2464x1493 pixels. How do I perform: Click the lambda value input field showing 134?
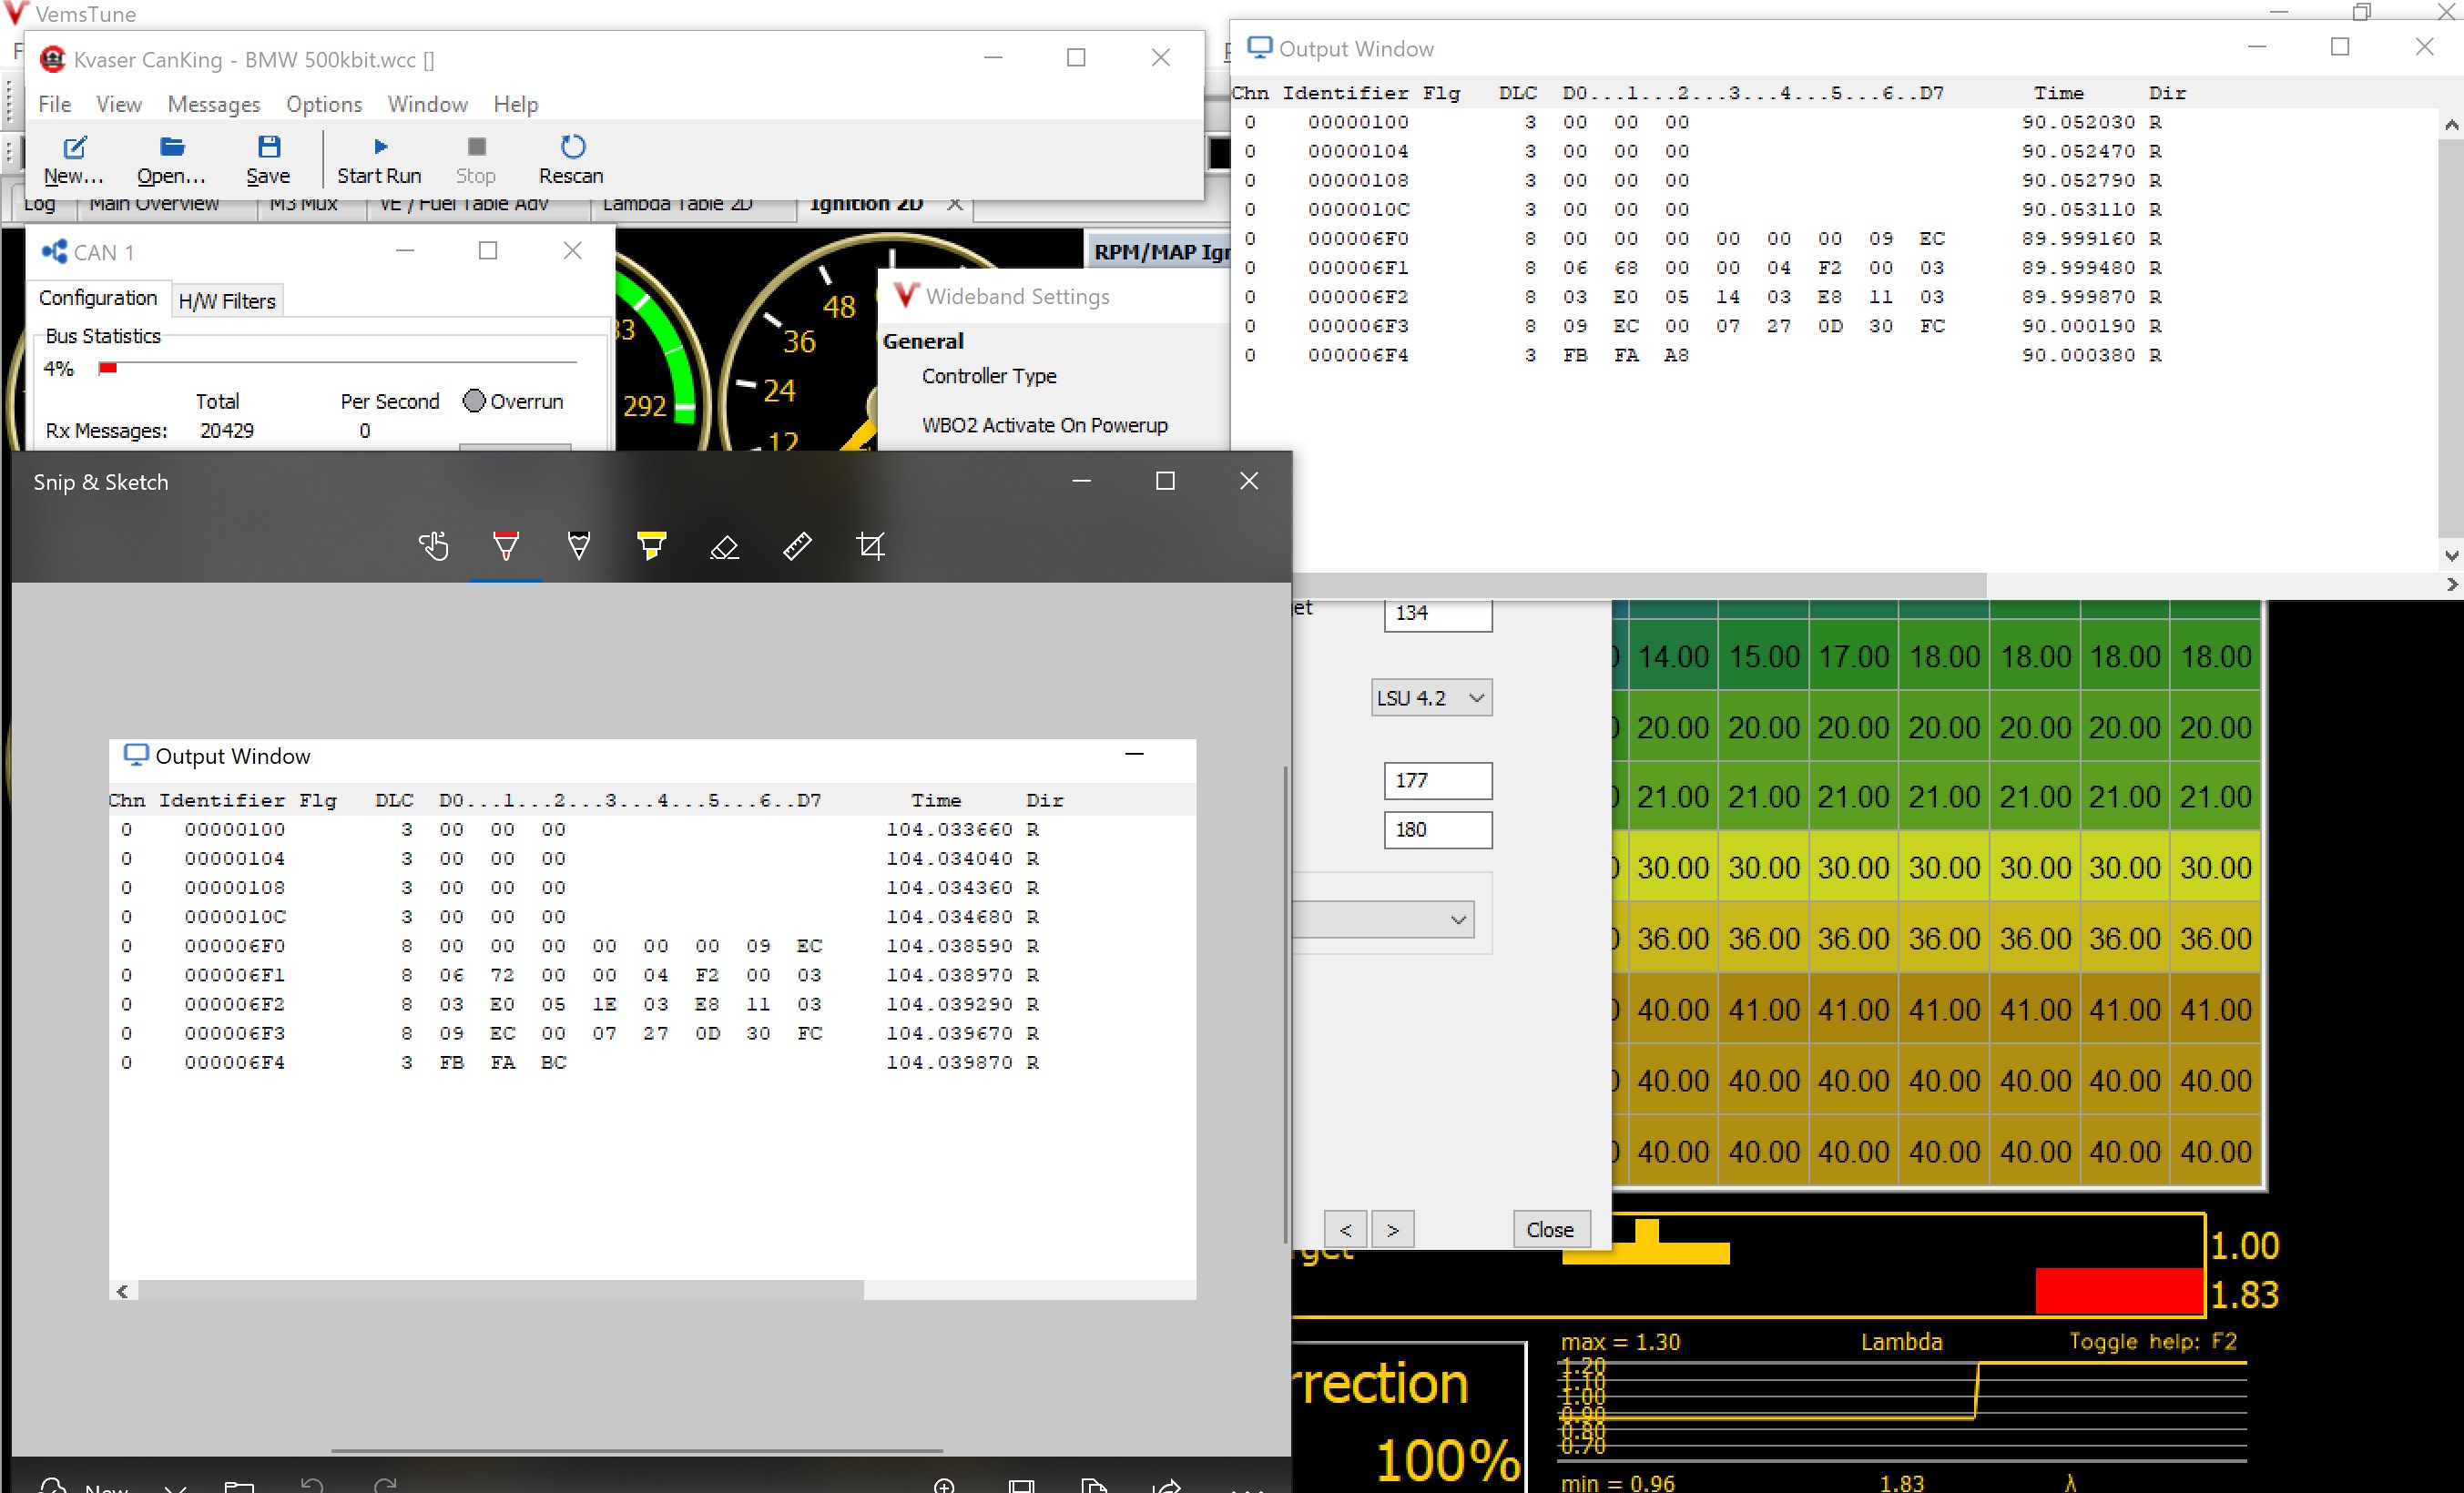[1434, 611]
